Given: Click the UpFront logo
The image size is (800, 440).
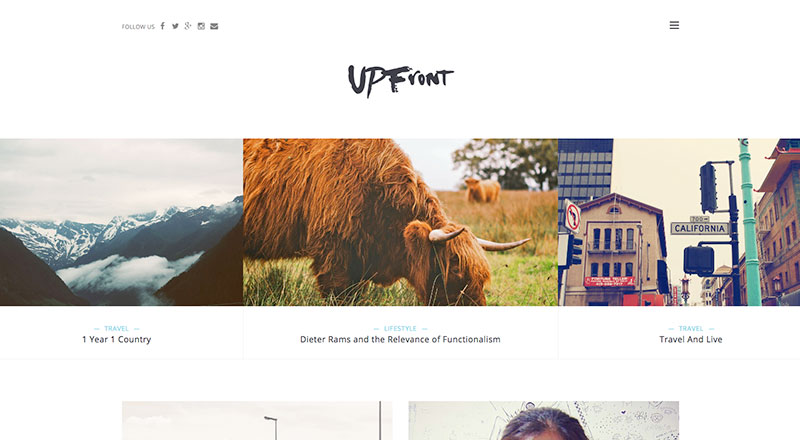Looking at the screenshot, I should [401, 80].
